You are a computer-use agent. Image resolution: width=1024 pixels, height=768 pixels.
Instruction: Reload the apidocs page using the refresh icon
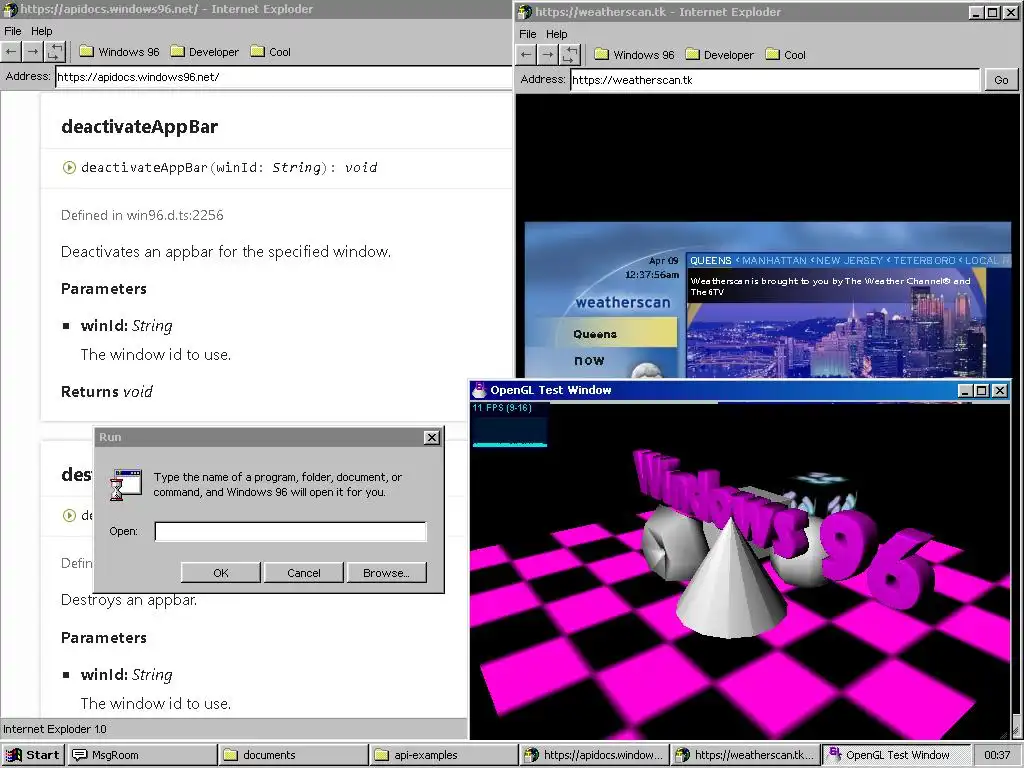pyautogui.click(x=55, y=52)
